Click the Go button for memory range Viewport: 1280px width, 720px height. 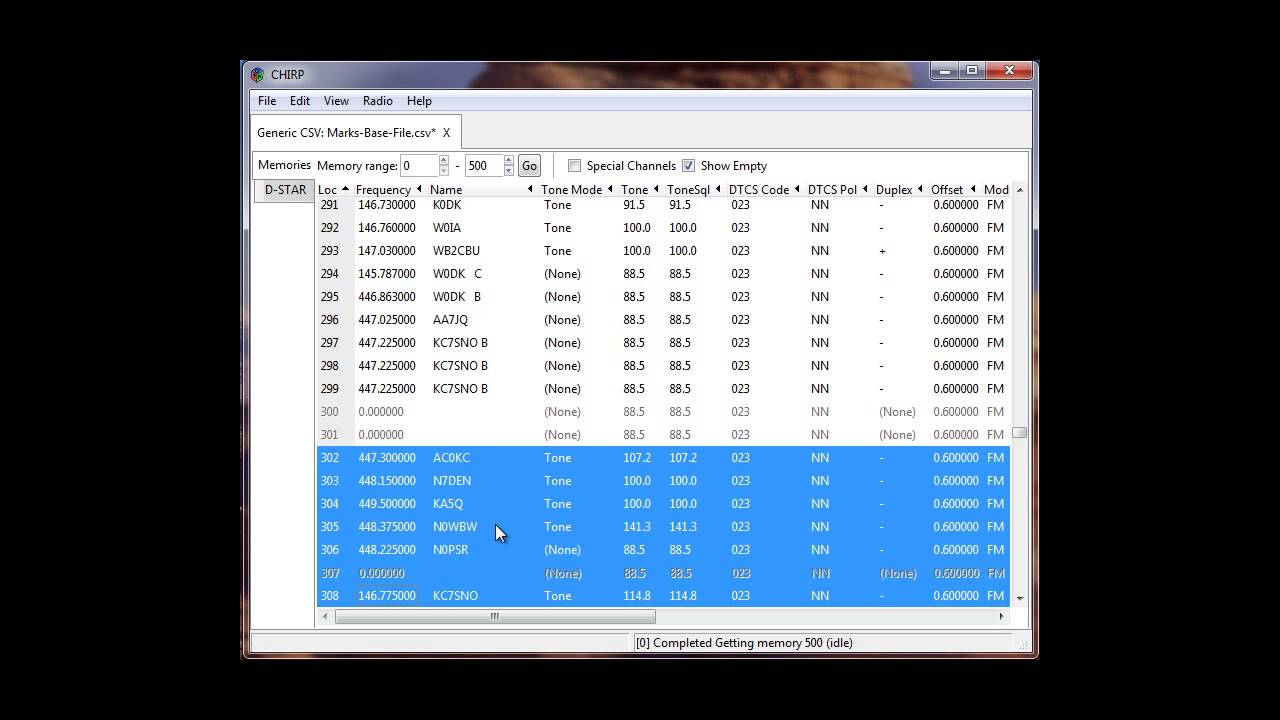pos(529,166)
